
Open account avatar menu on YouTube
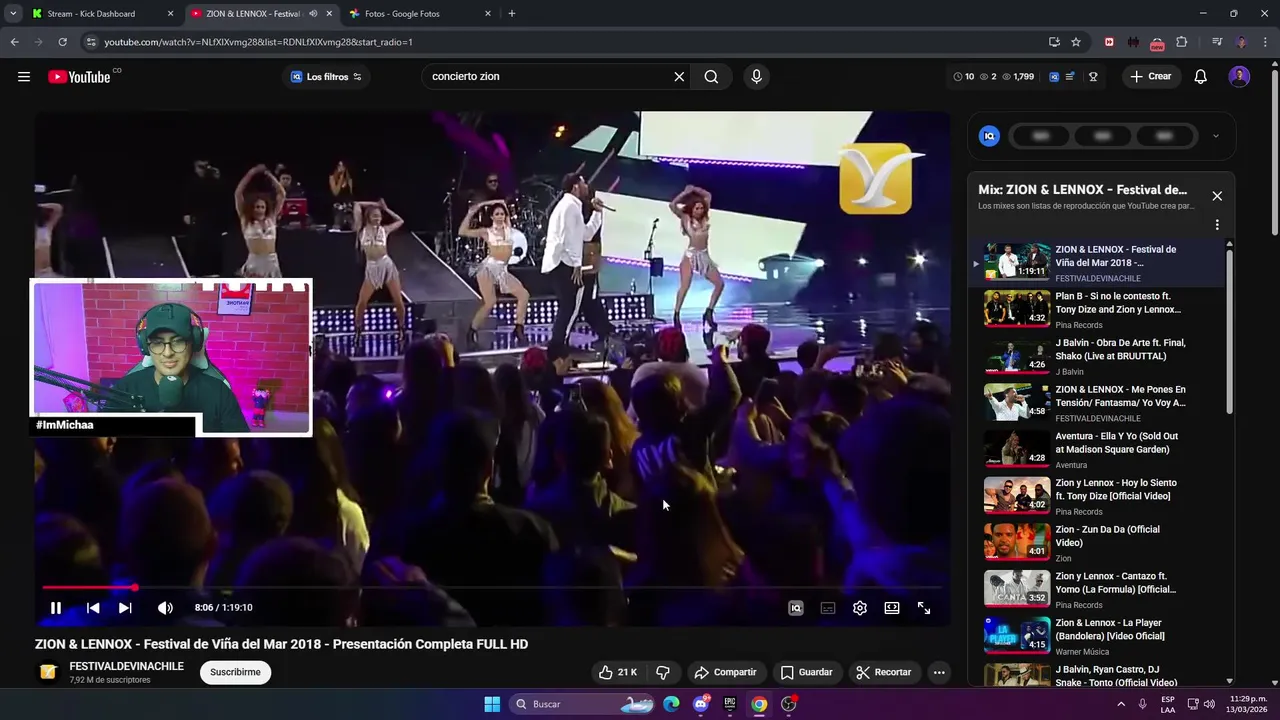1239,77
